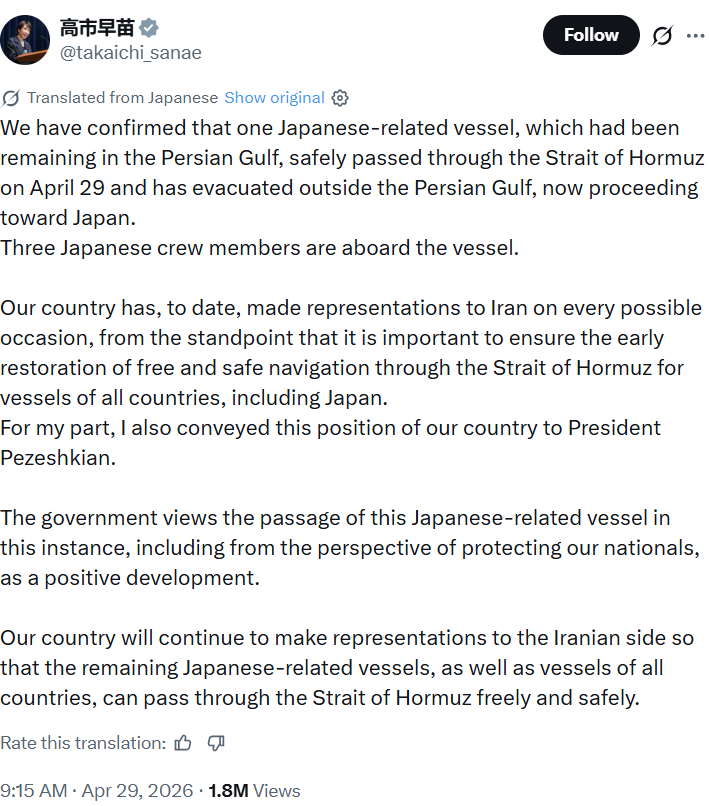Rate the translation with thumbs down

tap(216, 743)
